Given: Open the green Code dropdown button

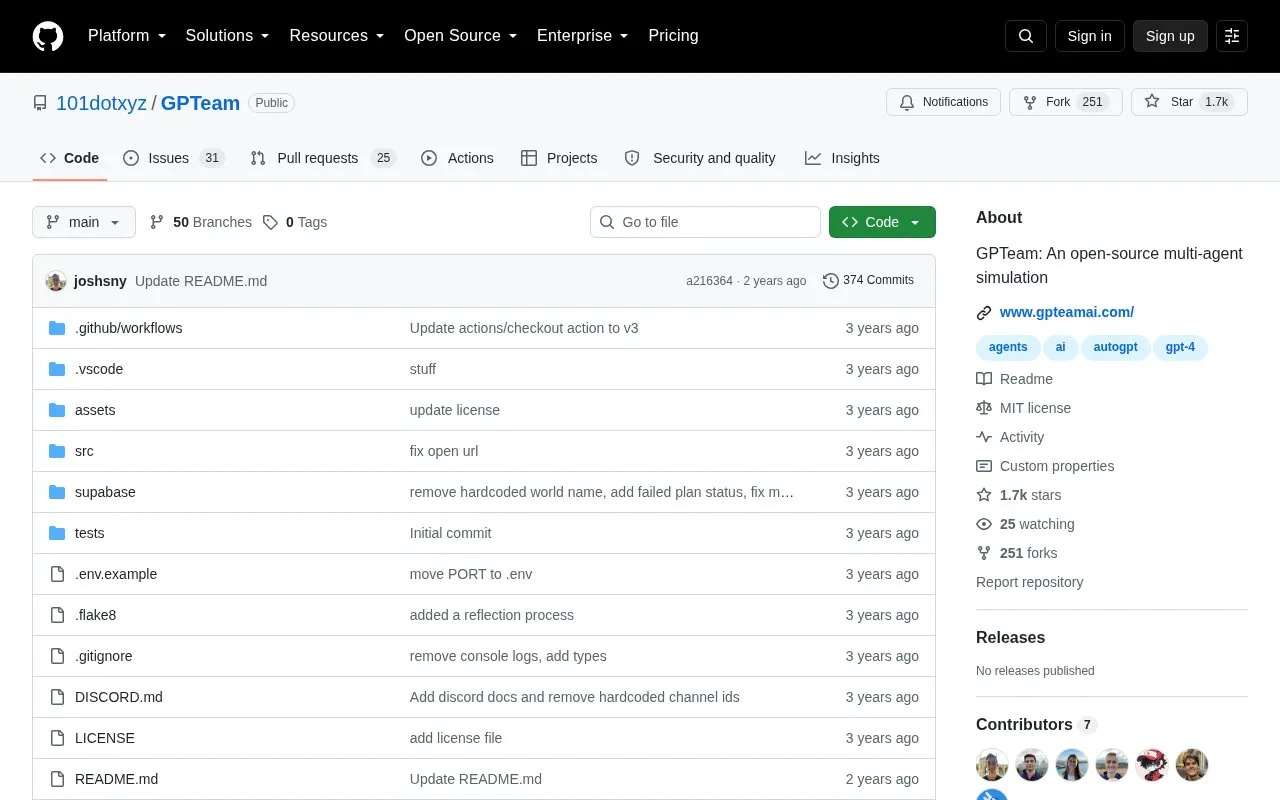Looking at the screenshot, I should pyautogui.click(x=882, y=222).
